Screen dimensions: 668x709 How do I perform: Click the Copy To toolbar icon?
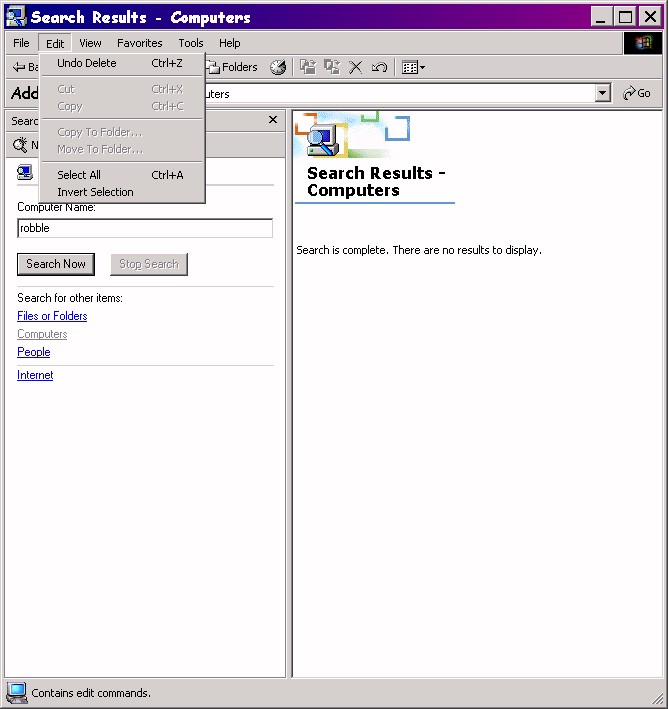332,67
